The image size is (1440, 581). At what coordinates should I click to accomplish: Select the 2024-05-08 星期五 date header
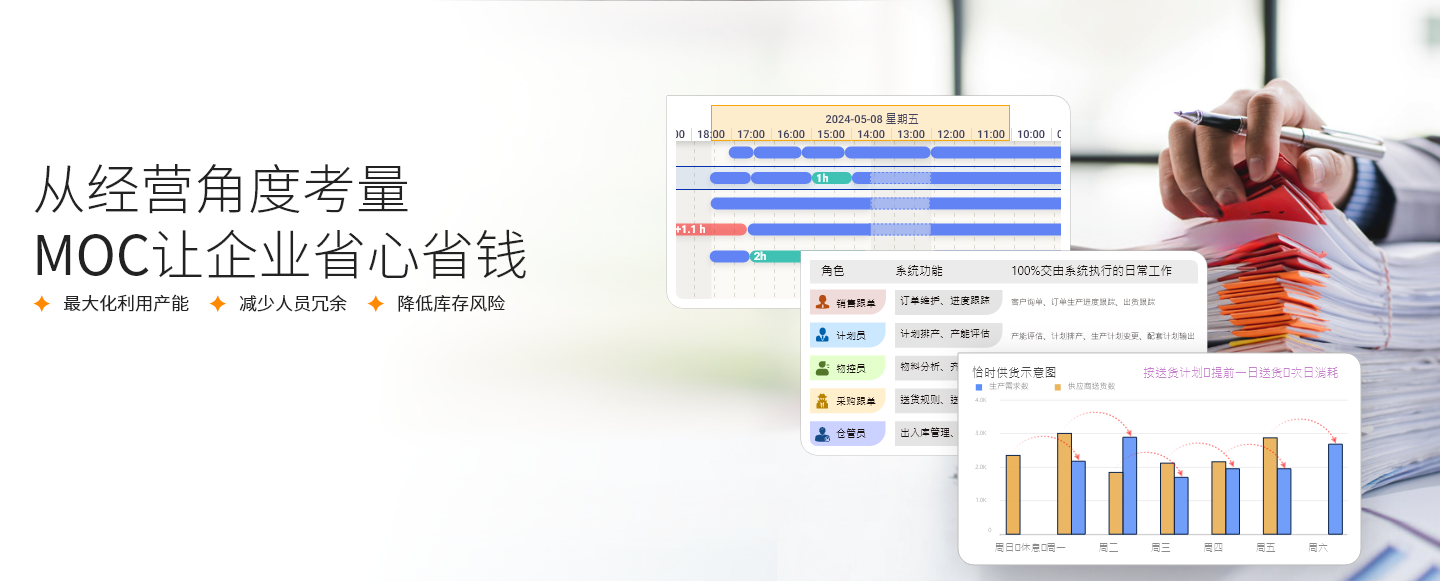pos(859,118)
